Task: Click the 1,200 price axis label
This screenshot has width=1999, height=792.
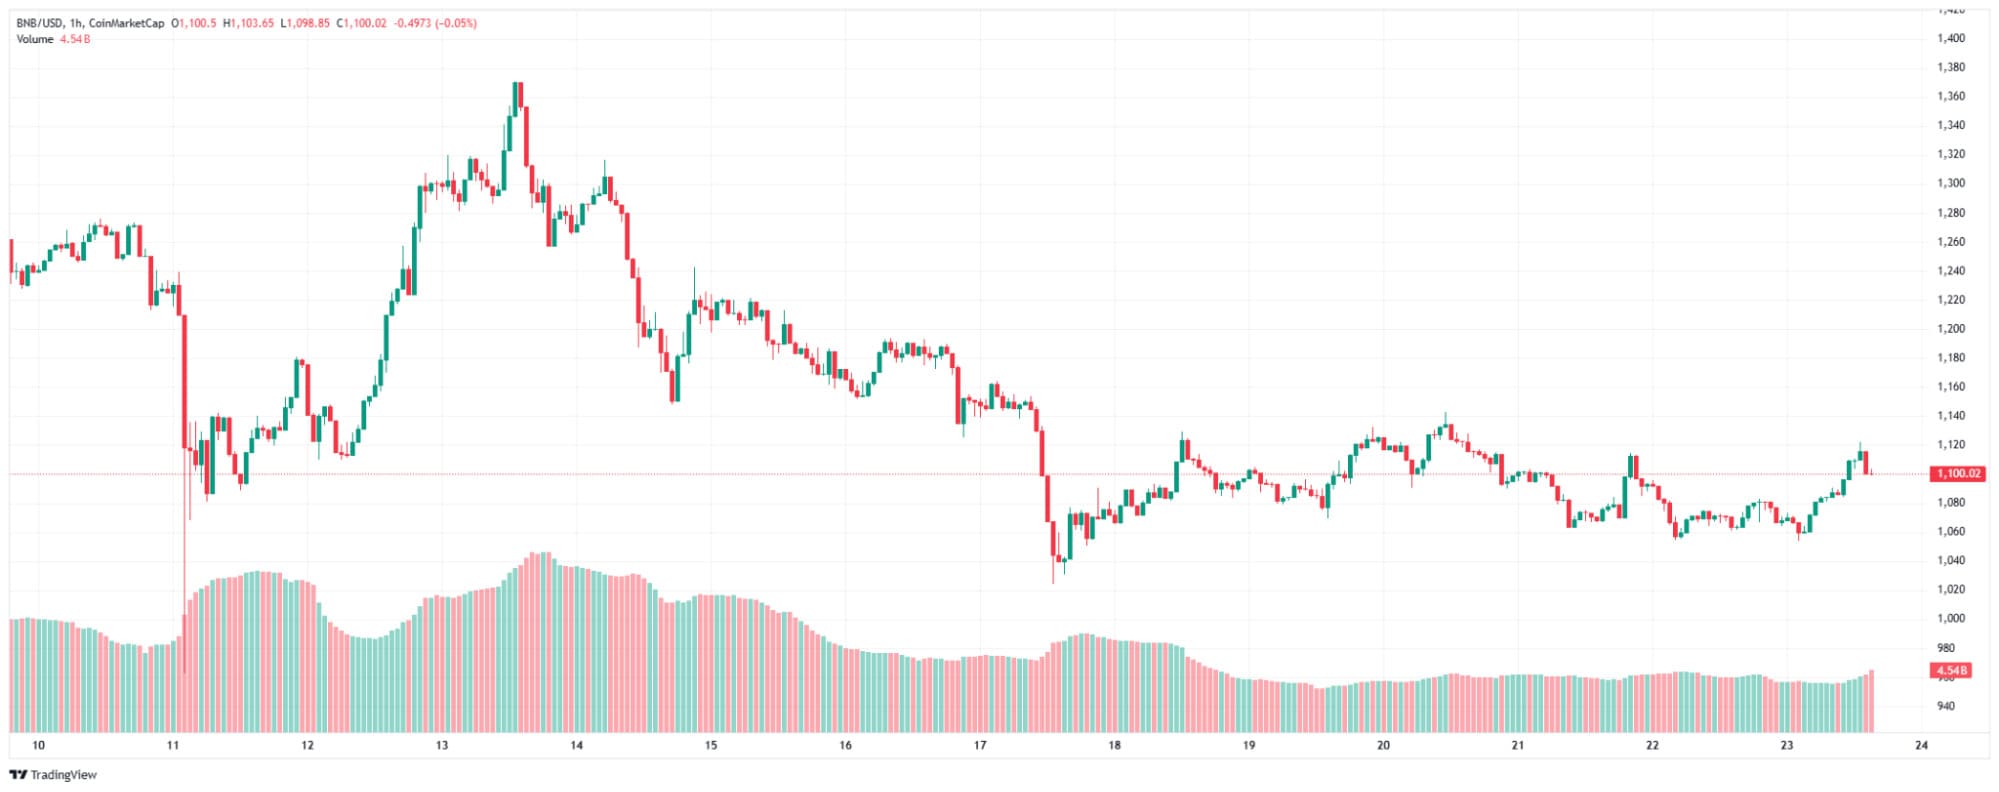Action: point(1950,329)
